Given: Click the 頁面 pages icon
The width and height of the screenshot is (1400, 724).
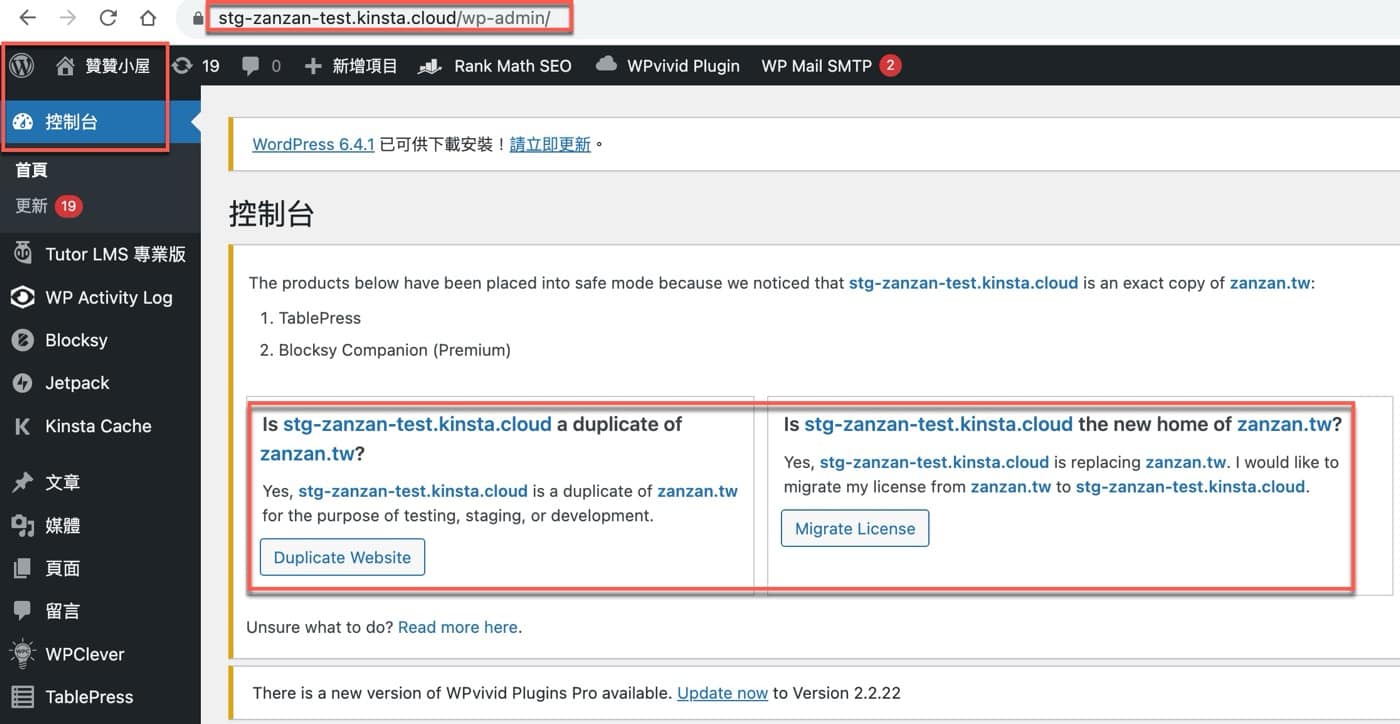Looking at the screenshot, I should (x=23, y=568).
